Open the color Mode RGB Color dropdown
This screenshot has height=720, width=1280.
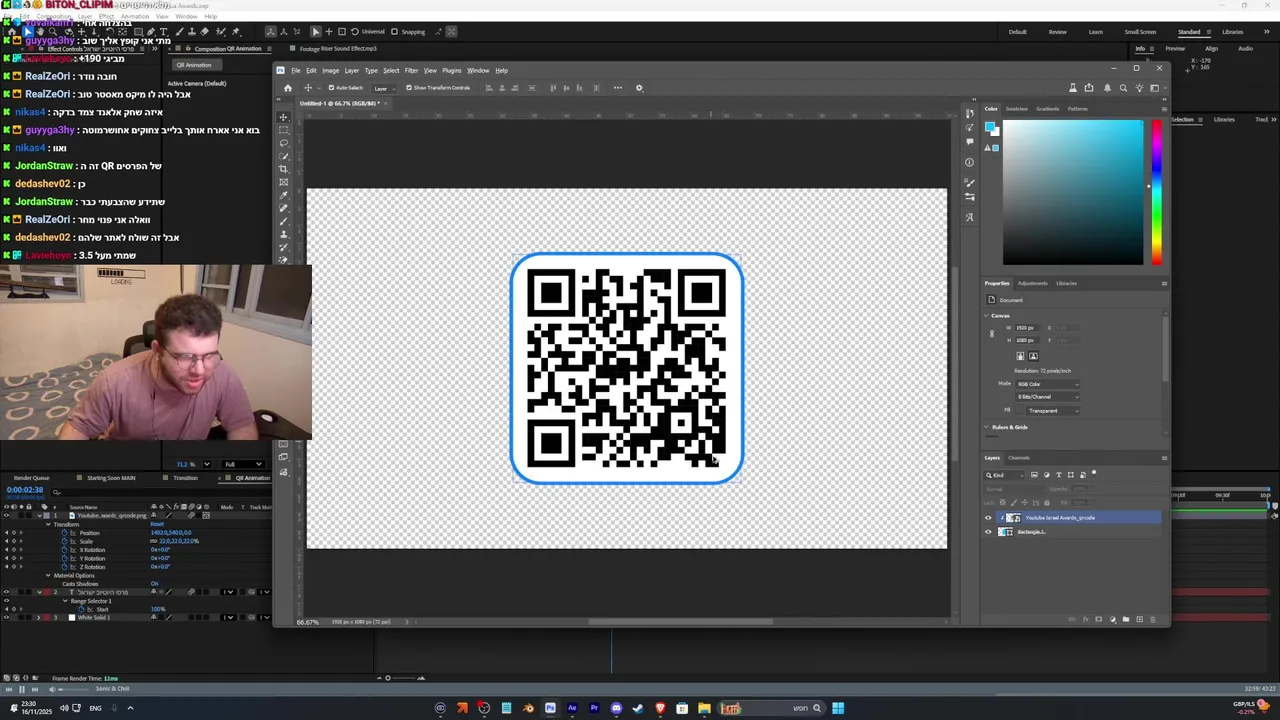tap(1048, 384)
